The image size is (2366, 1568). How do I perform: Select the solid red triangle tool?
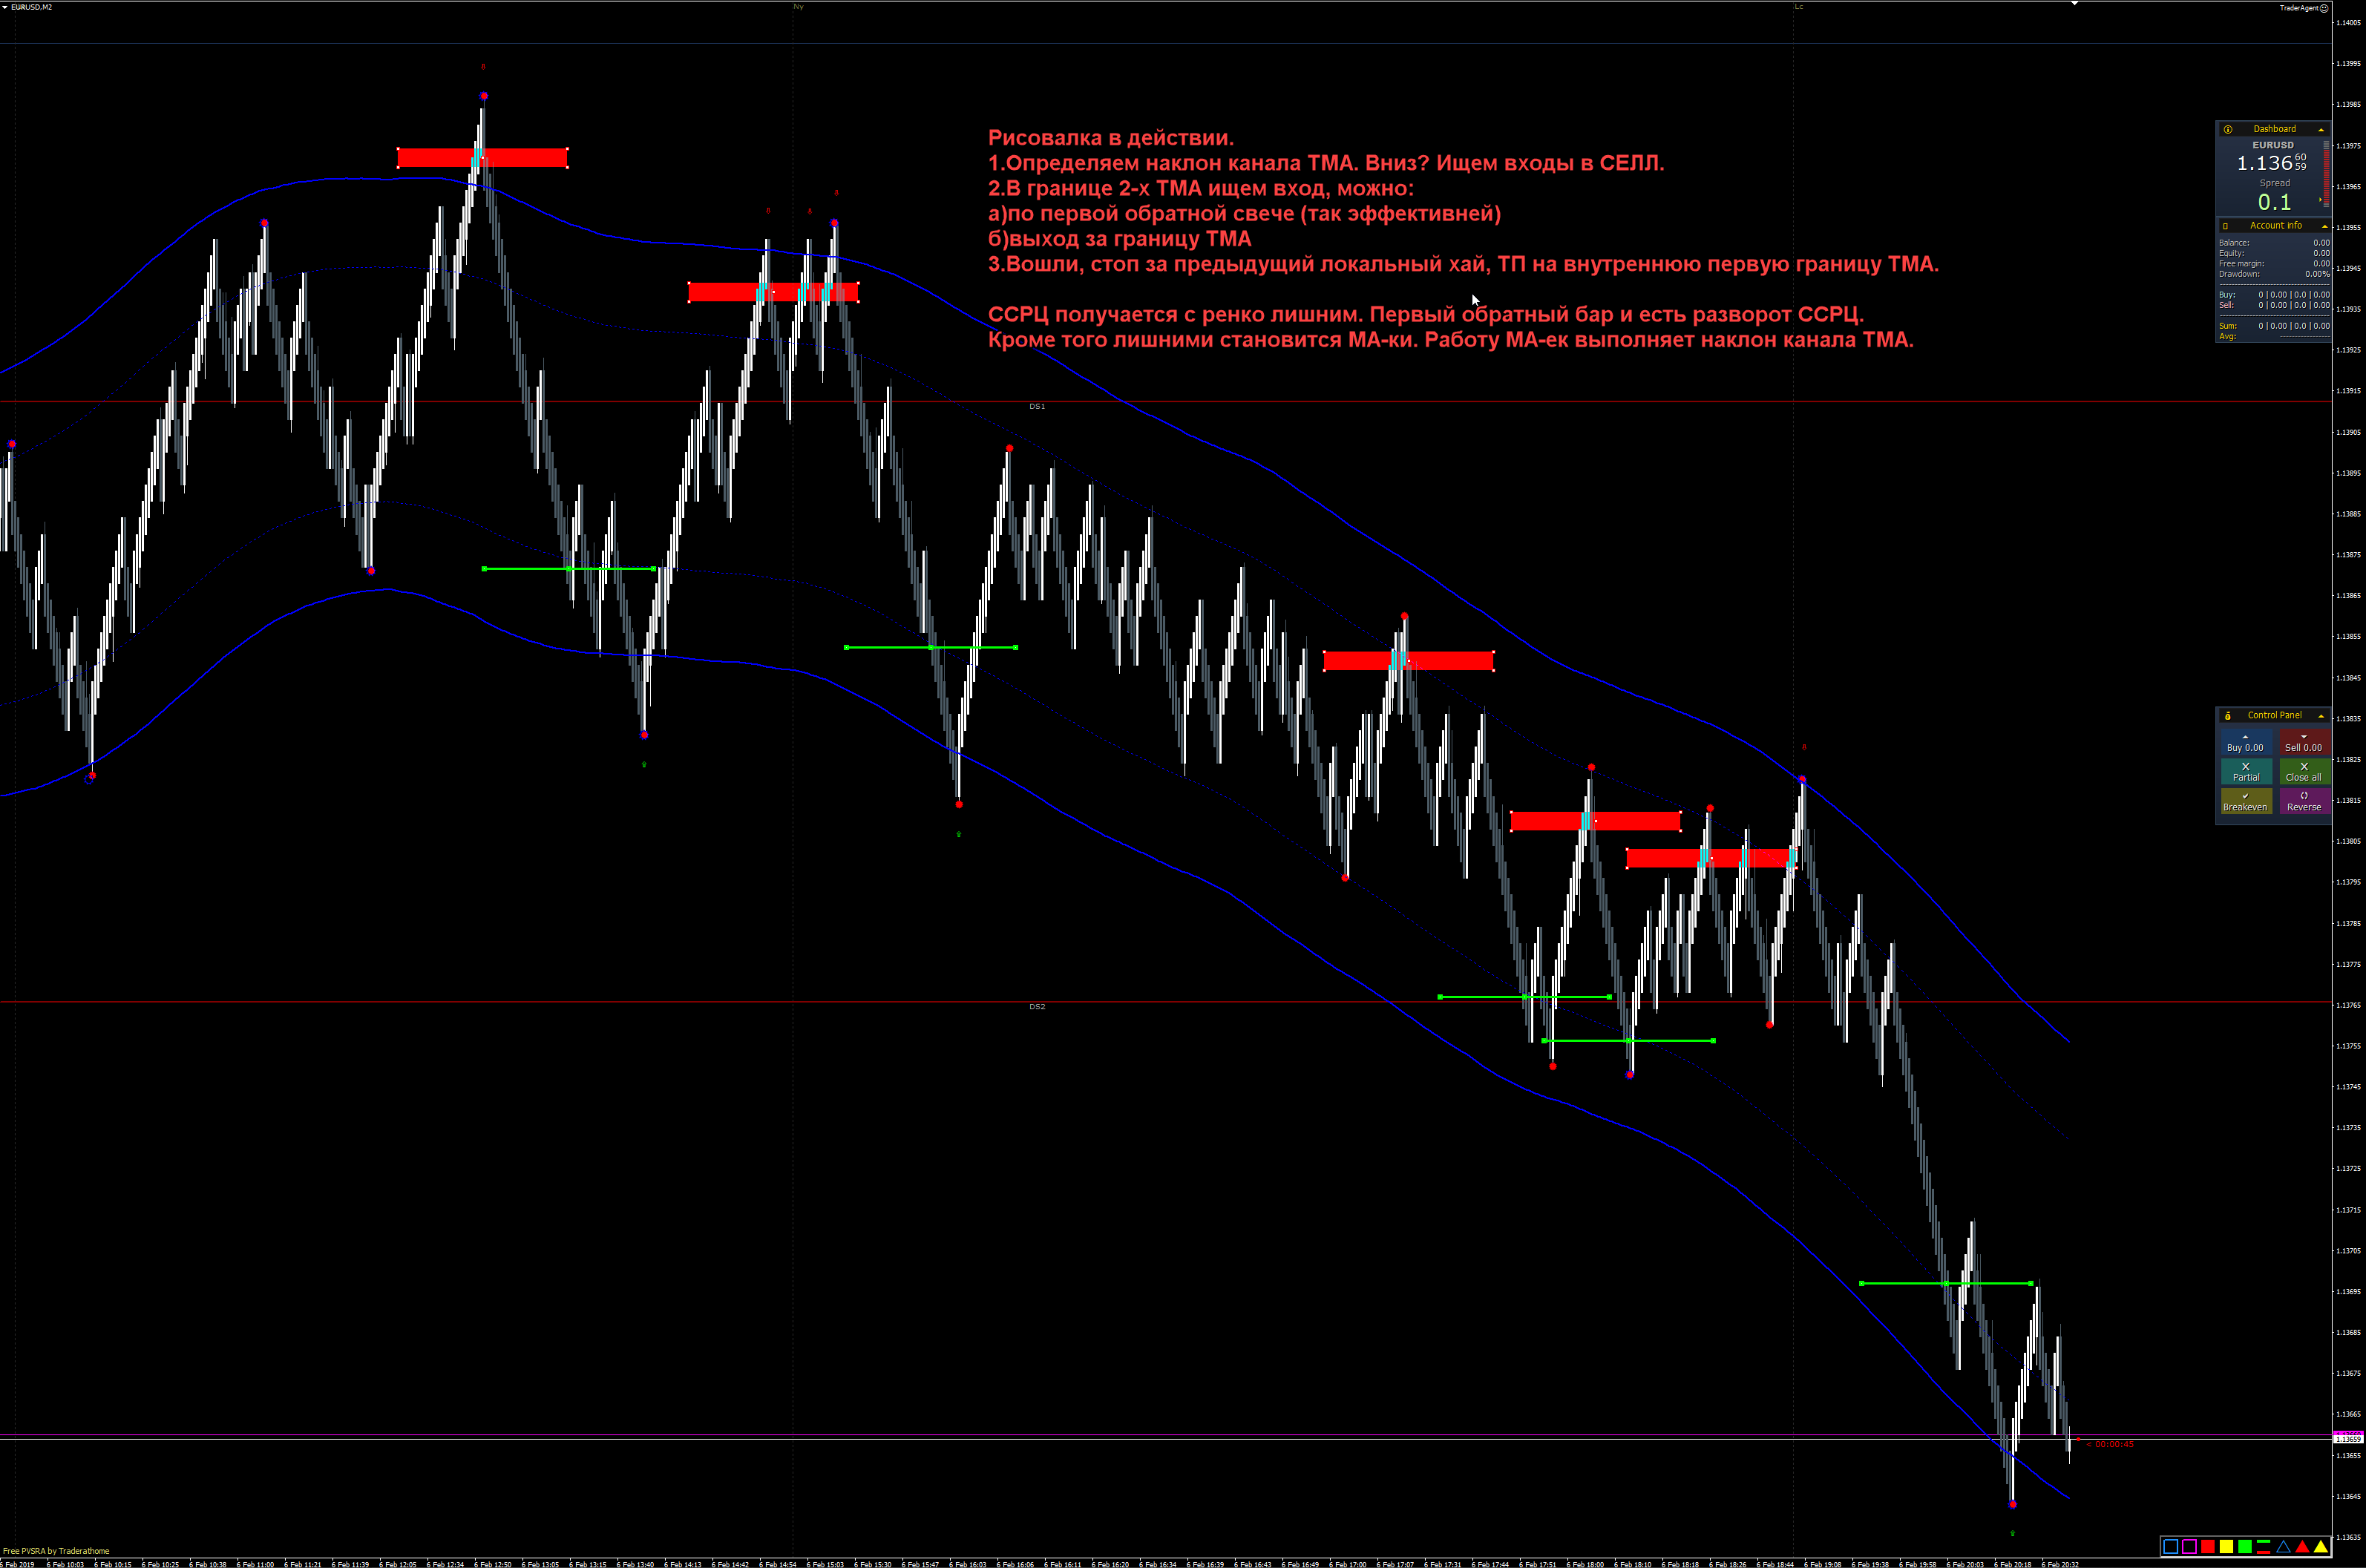click(x=2302, y=1546)
